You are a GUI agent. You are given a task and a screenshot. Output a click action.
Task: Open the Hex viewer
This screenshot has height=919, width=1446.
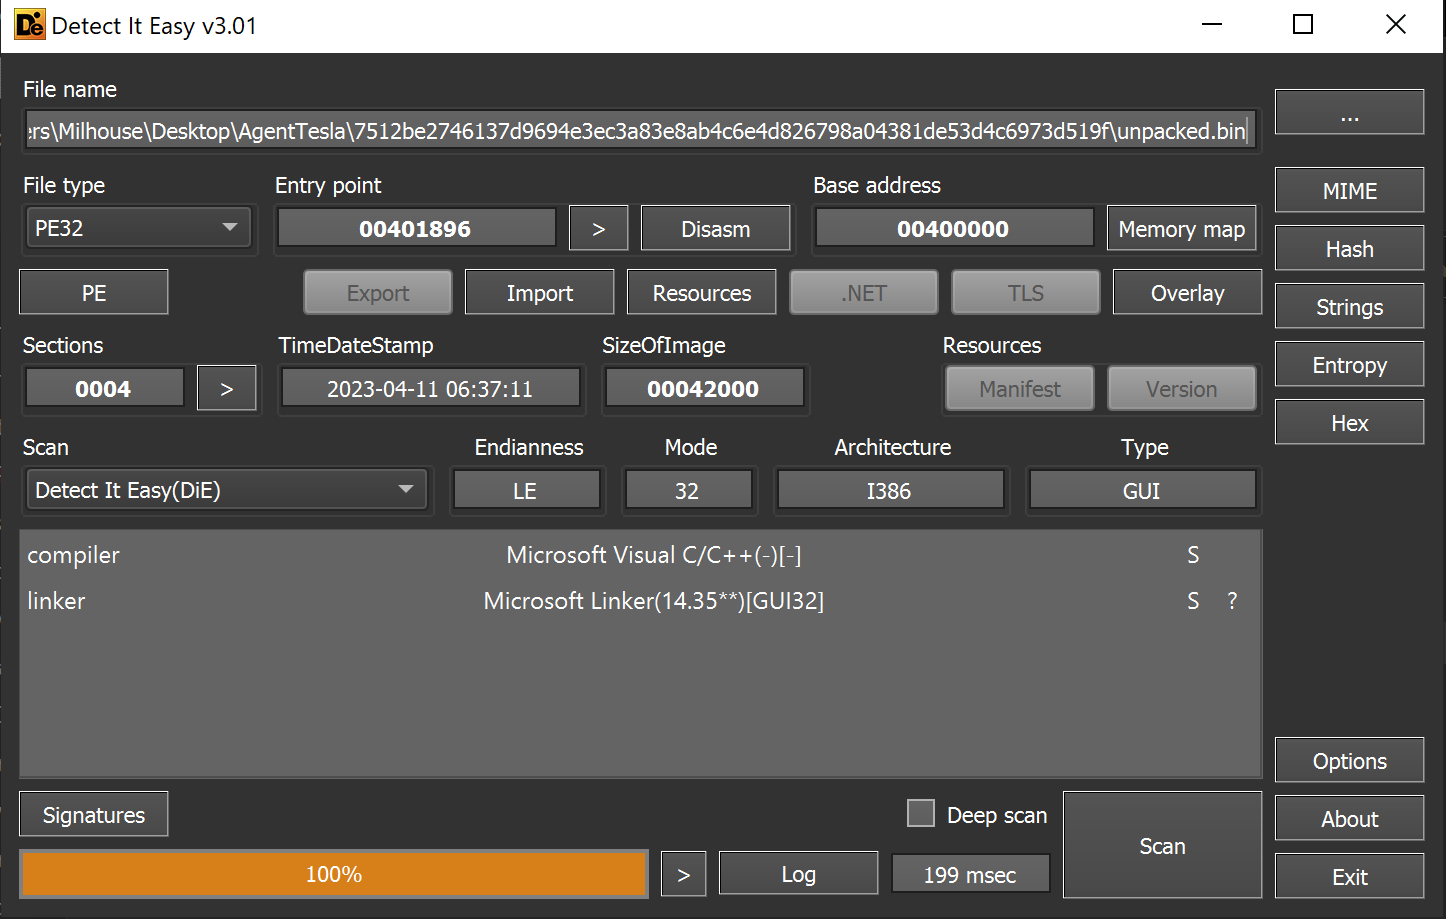tap(1349, 422)
